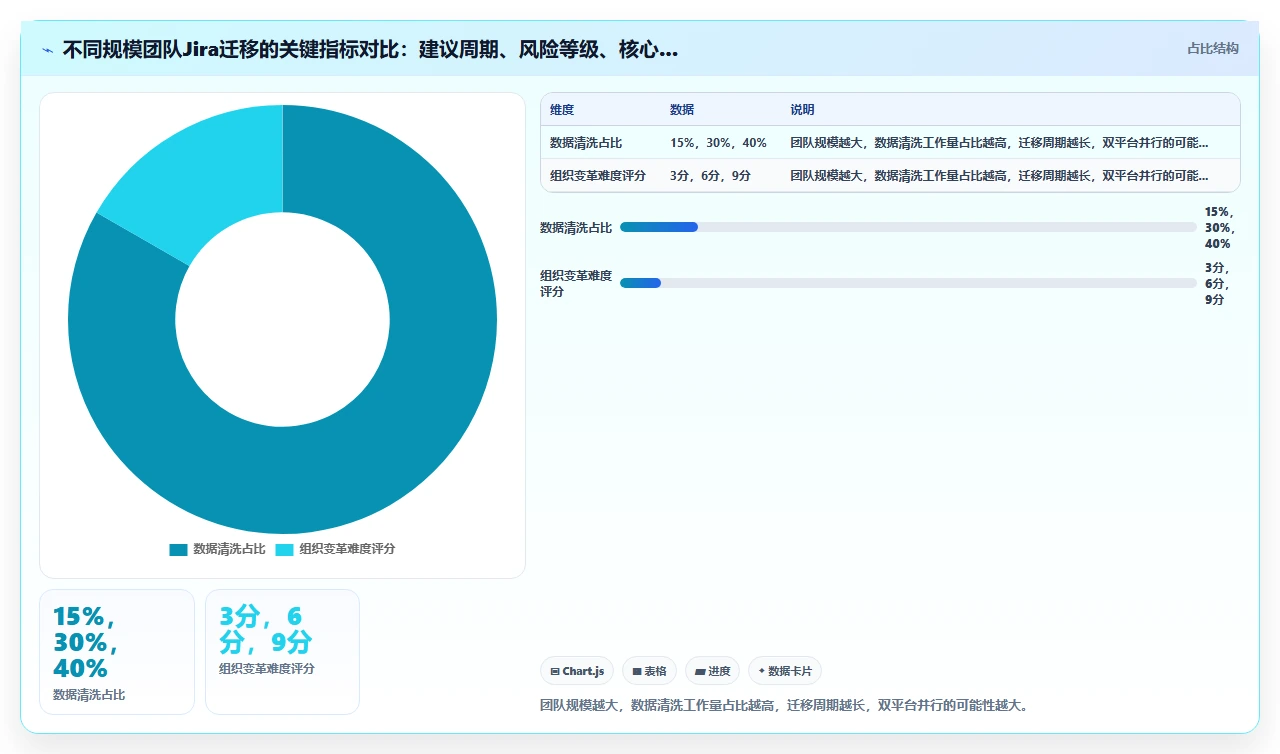
Task: Click the light cyan legend color swatch
Action: [x=284, y=550]
